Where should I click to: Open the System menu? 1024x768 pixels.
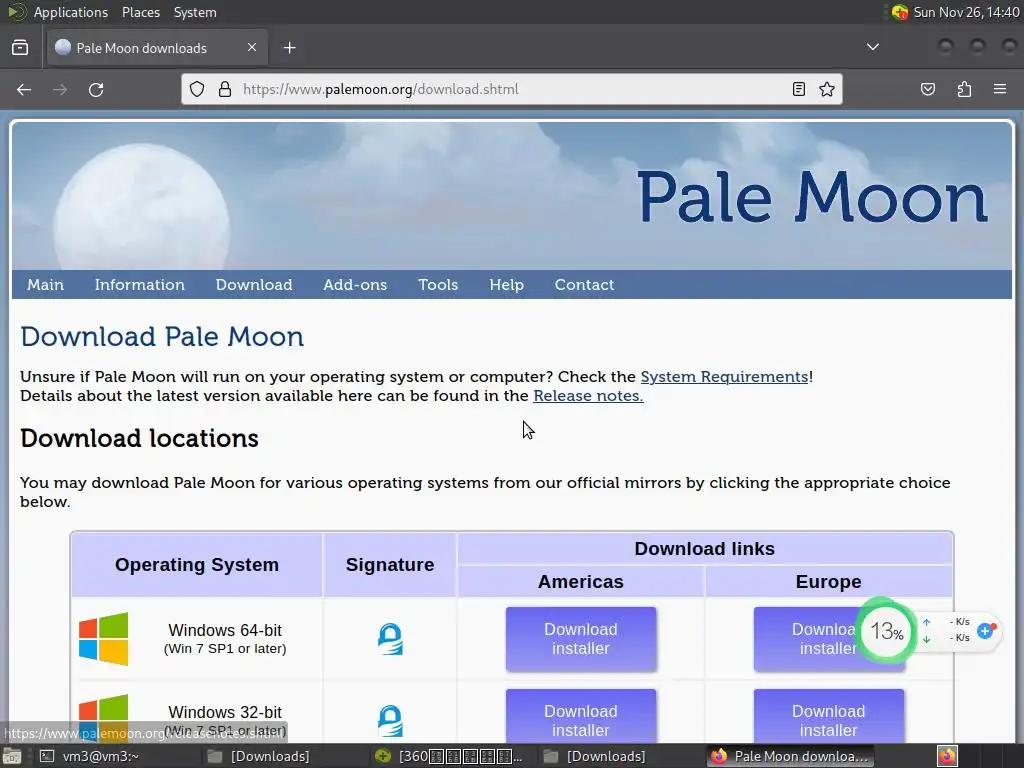(x=195, y=12)
